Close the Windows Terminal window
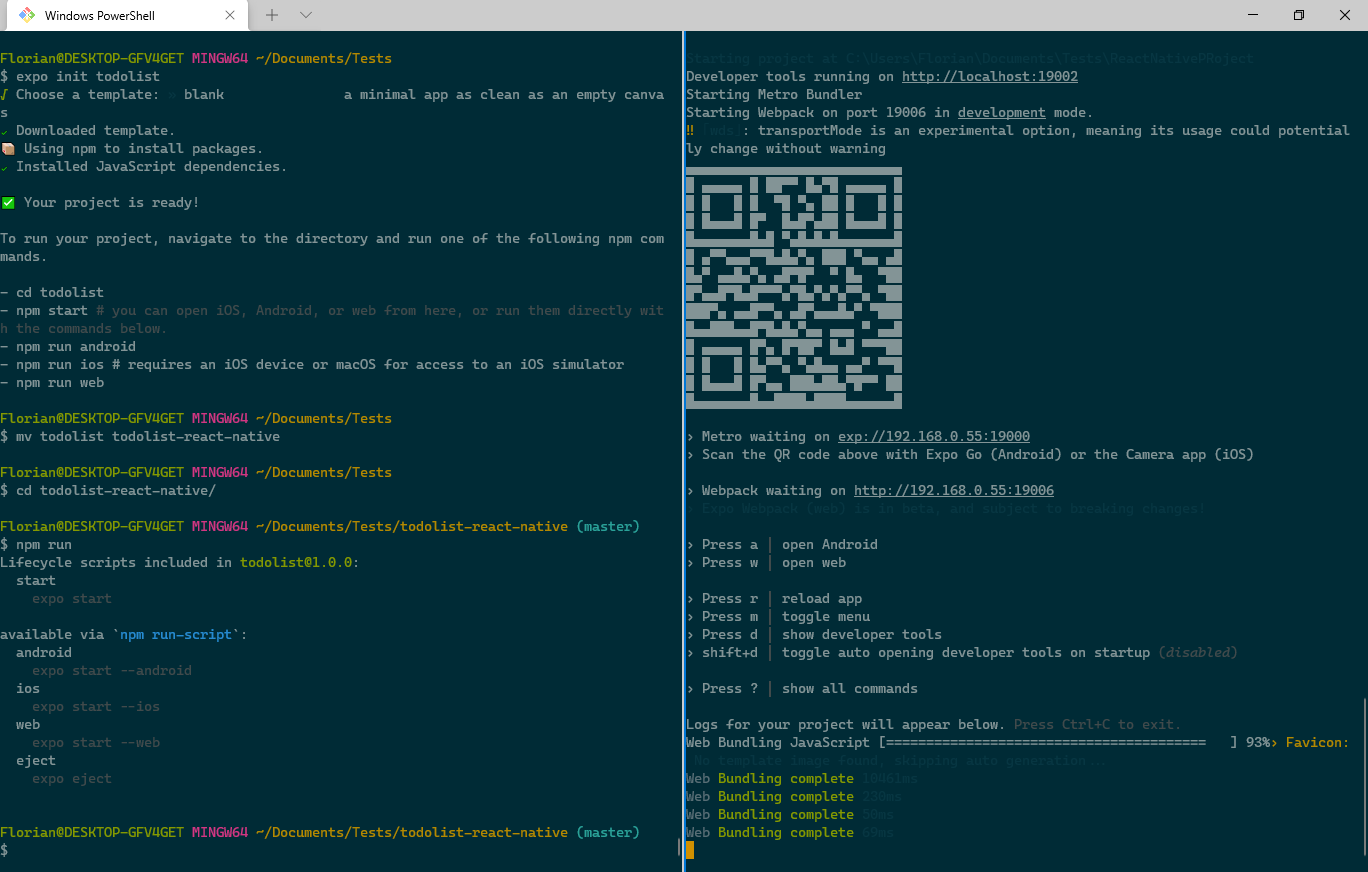 (1345, 15)
